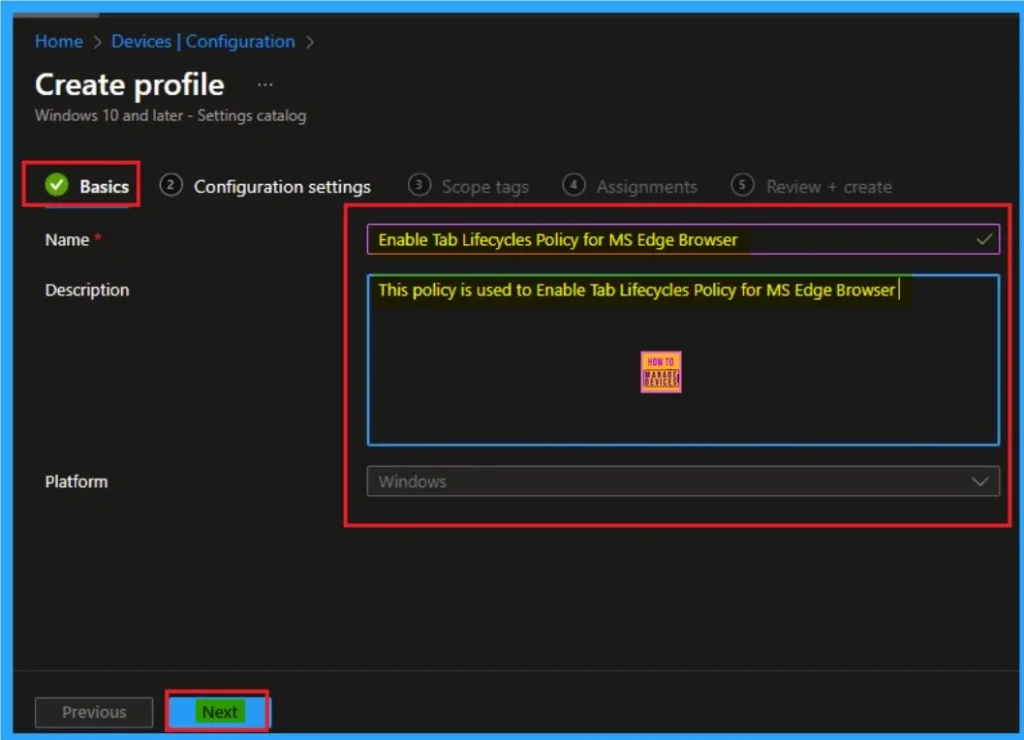This screenshot has height=740, width=1024.
Task: Click the Name field label
Action: tap(67, 240)
